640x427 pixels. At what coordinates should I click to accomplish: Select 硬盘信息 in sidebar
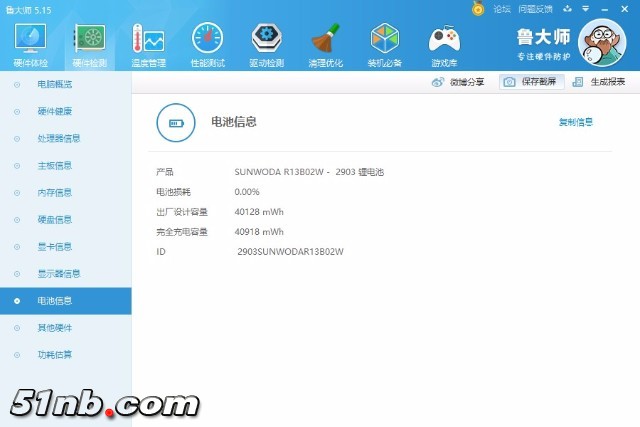pos(66,220)
